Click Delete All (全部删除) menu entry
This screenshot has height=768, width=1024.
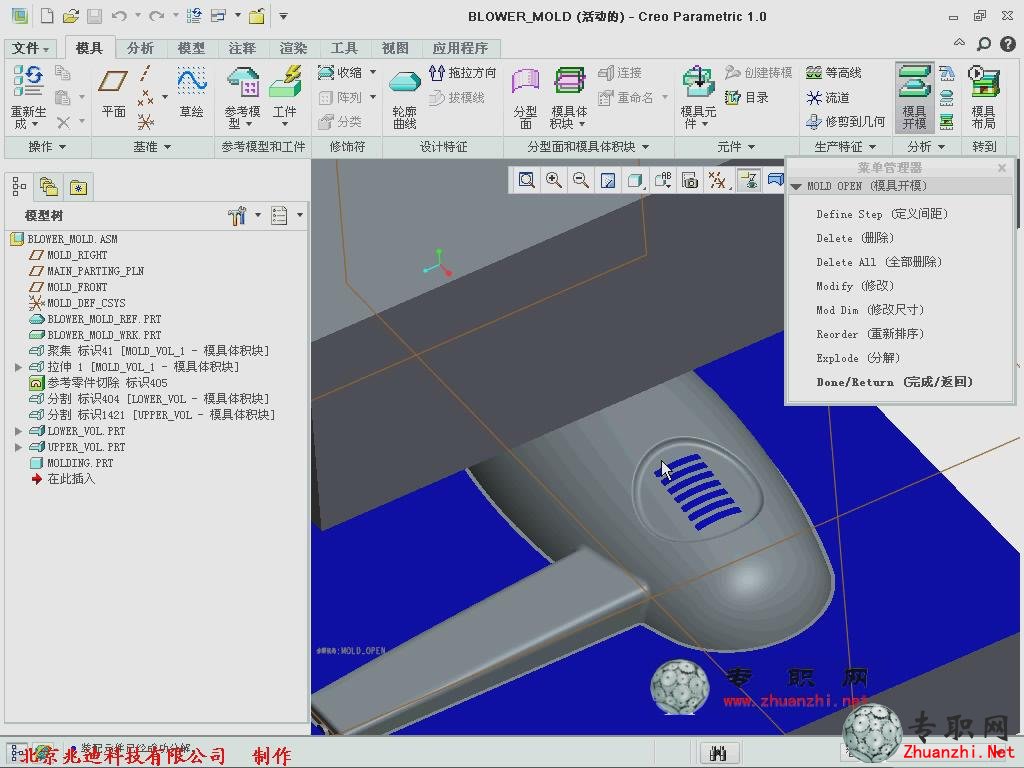(x=879, y=262)
